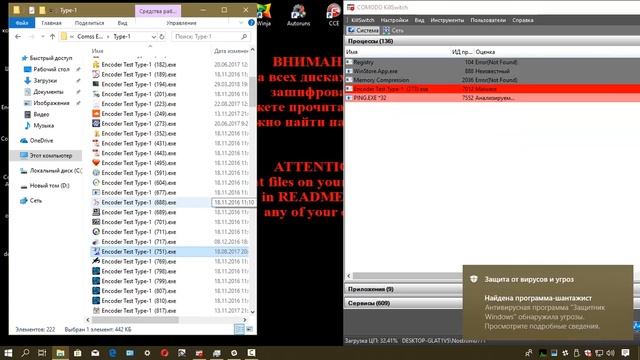640x360 pixels.
Task: Select the Управление ribbon tab
Action: tap(181, 23)
